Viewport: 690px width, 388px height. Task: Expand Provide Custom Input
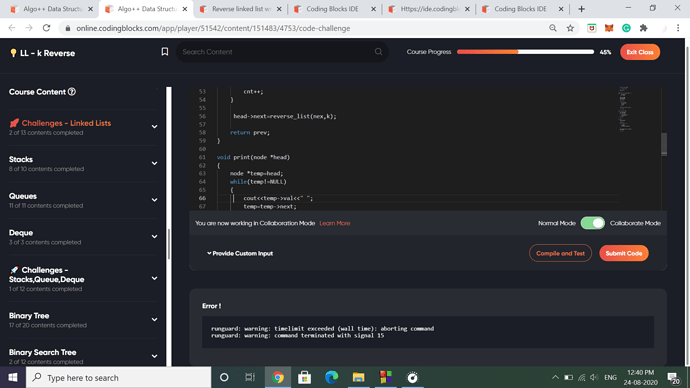[x=240, y=253]
